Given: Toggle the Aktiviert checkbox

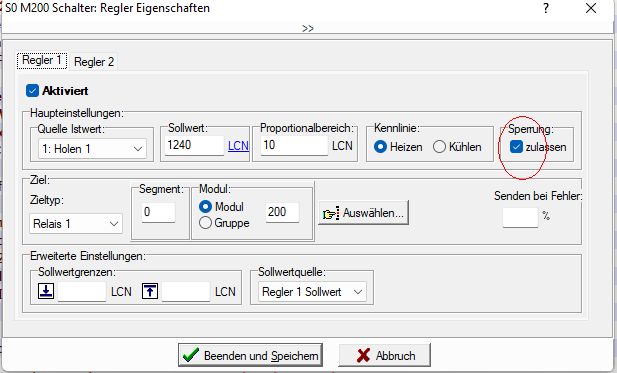Looking at the screenshot, I should point(32,90).
